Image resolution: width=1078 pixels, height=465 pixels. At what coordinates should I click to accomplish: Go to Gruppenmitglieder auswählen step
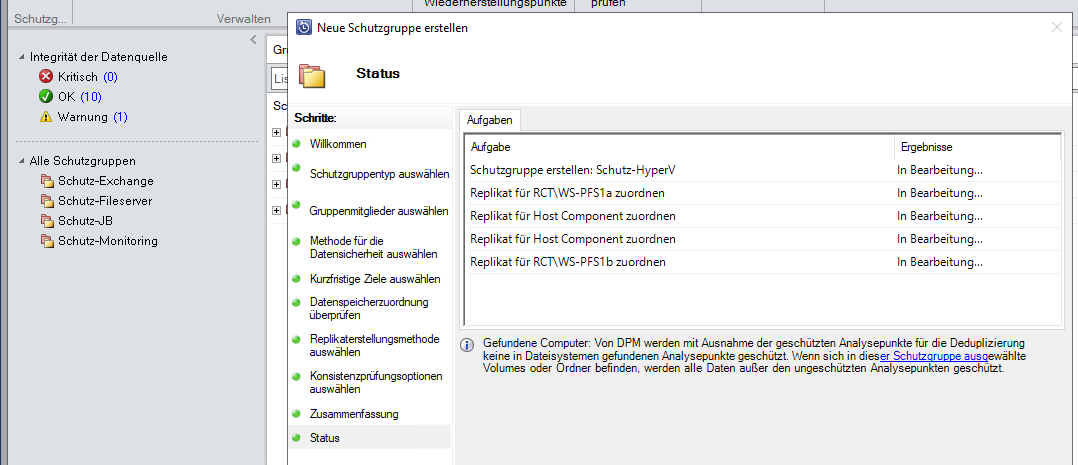click(379, 210)
